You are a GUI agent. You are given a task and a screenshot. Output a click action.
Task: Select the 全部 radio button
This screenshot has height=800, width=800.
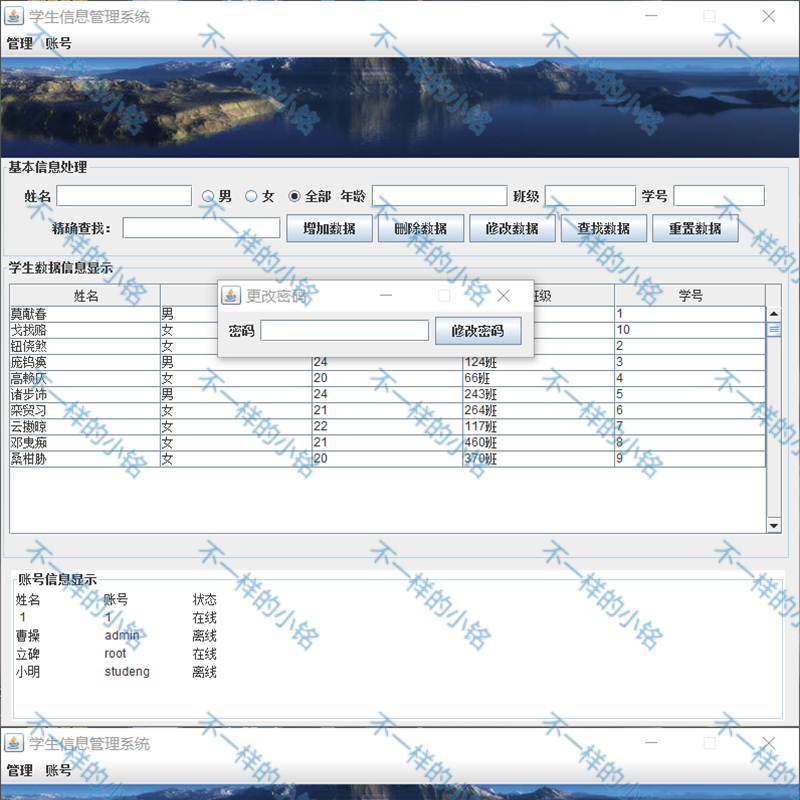294,196
